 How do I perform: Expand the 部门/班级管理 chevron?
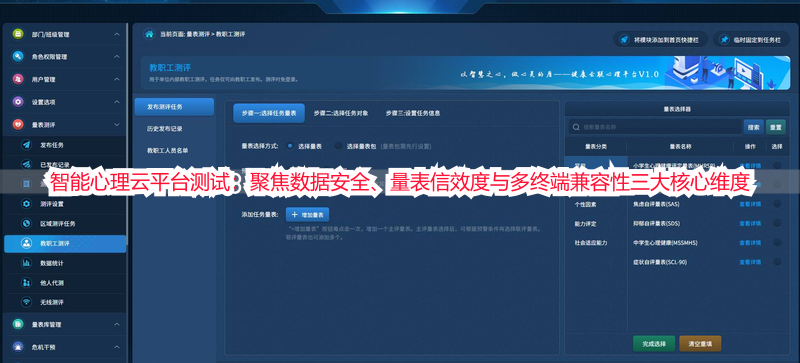point(117,34)
